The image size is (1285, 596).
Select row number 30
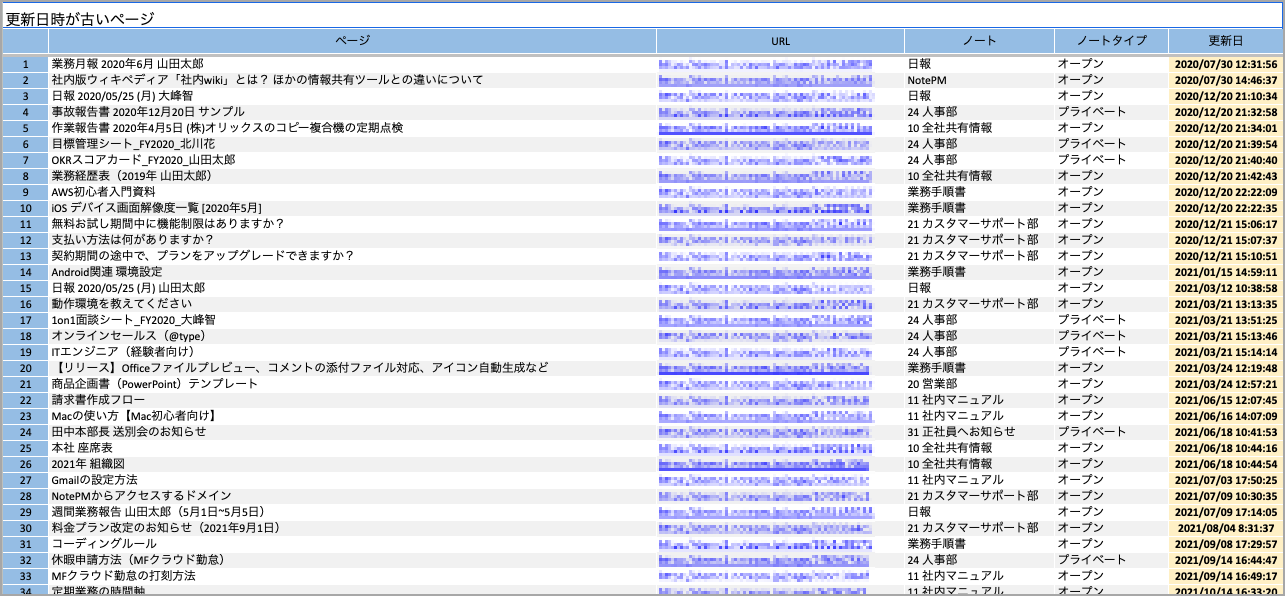pyautogui.click(x=25, y=528)
